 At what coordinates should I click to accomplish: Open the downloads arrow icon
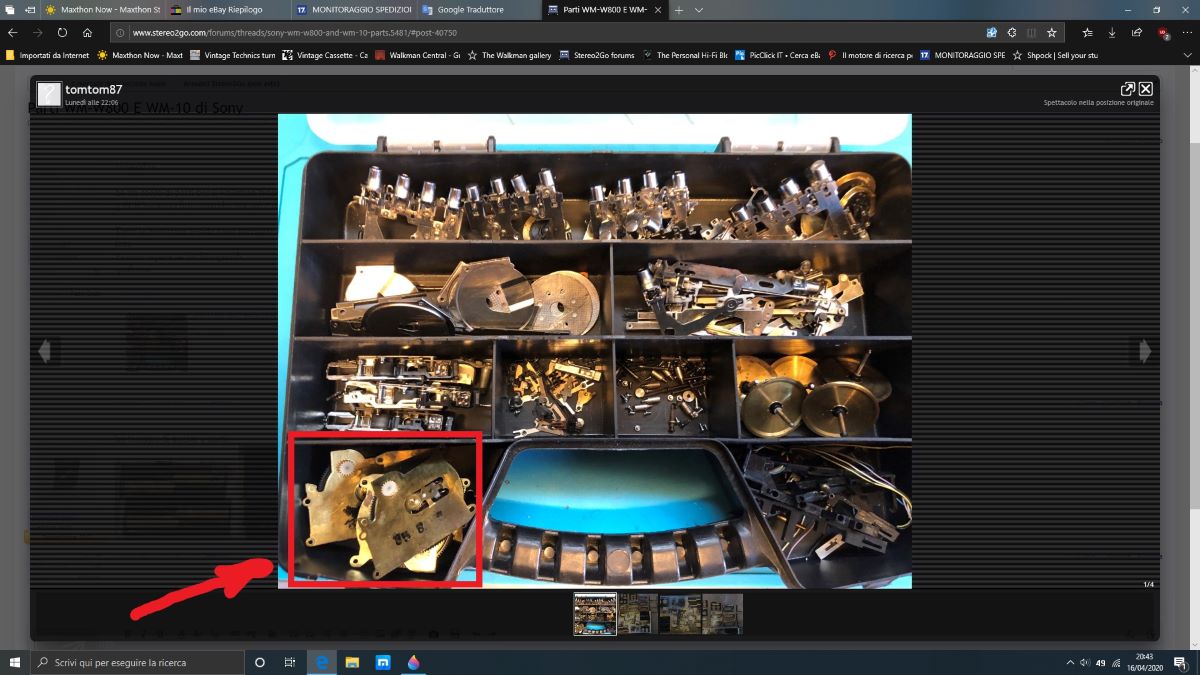[1112, 32]
